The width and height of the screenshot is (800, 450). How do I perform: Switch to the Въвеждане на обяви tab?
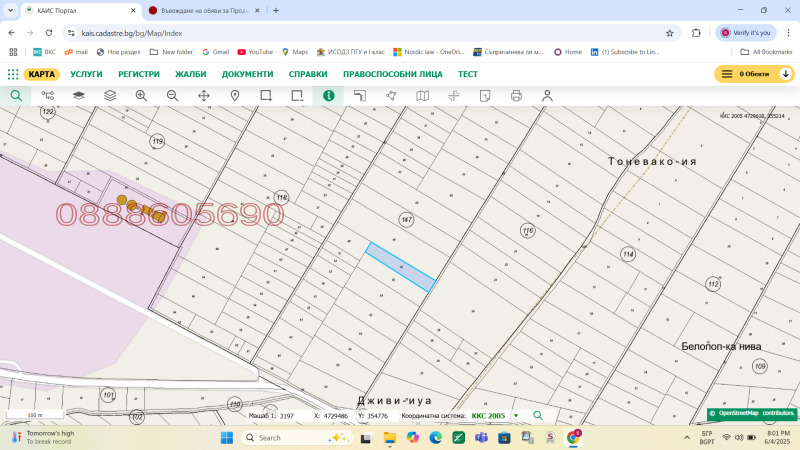point(204,11)
